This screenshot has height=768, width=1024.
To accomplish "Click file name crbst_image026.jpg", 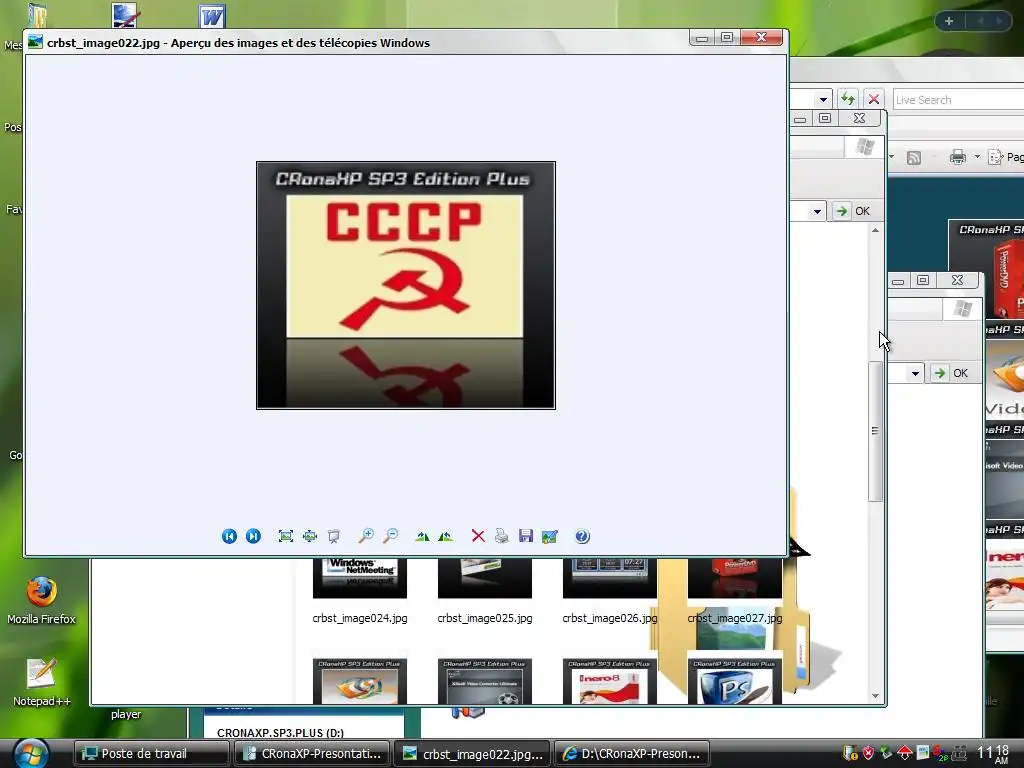I will click(610, 618).
